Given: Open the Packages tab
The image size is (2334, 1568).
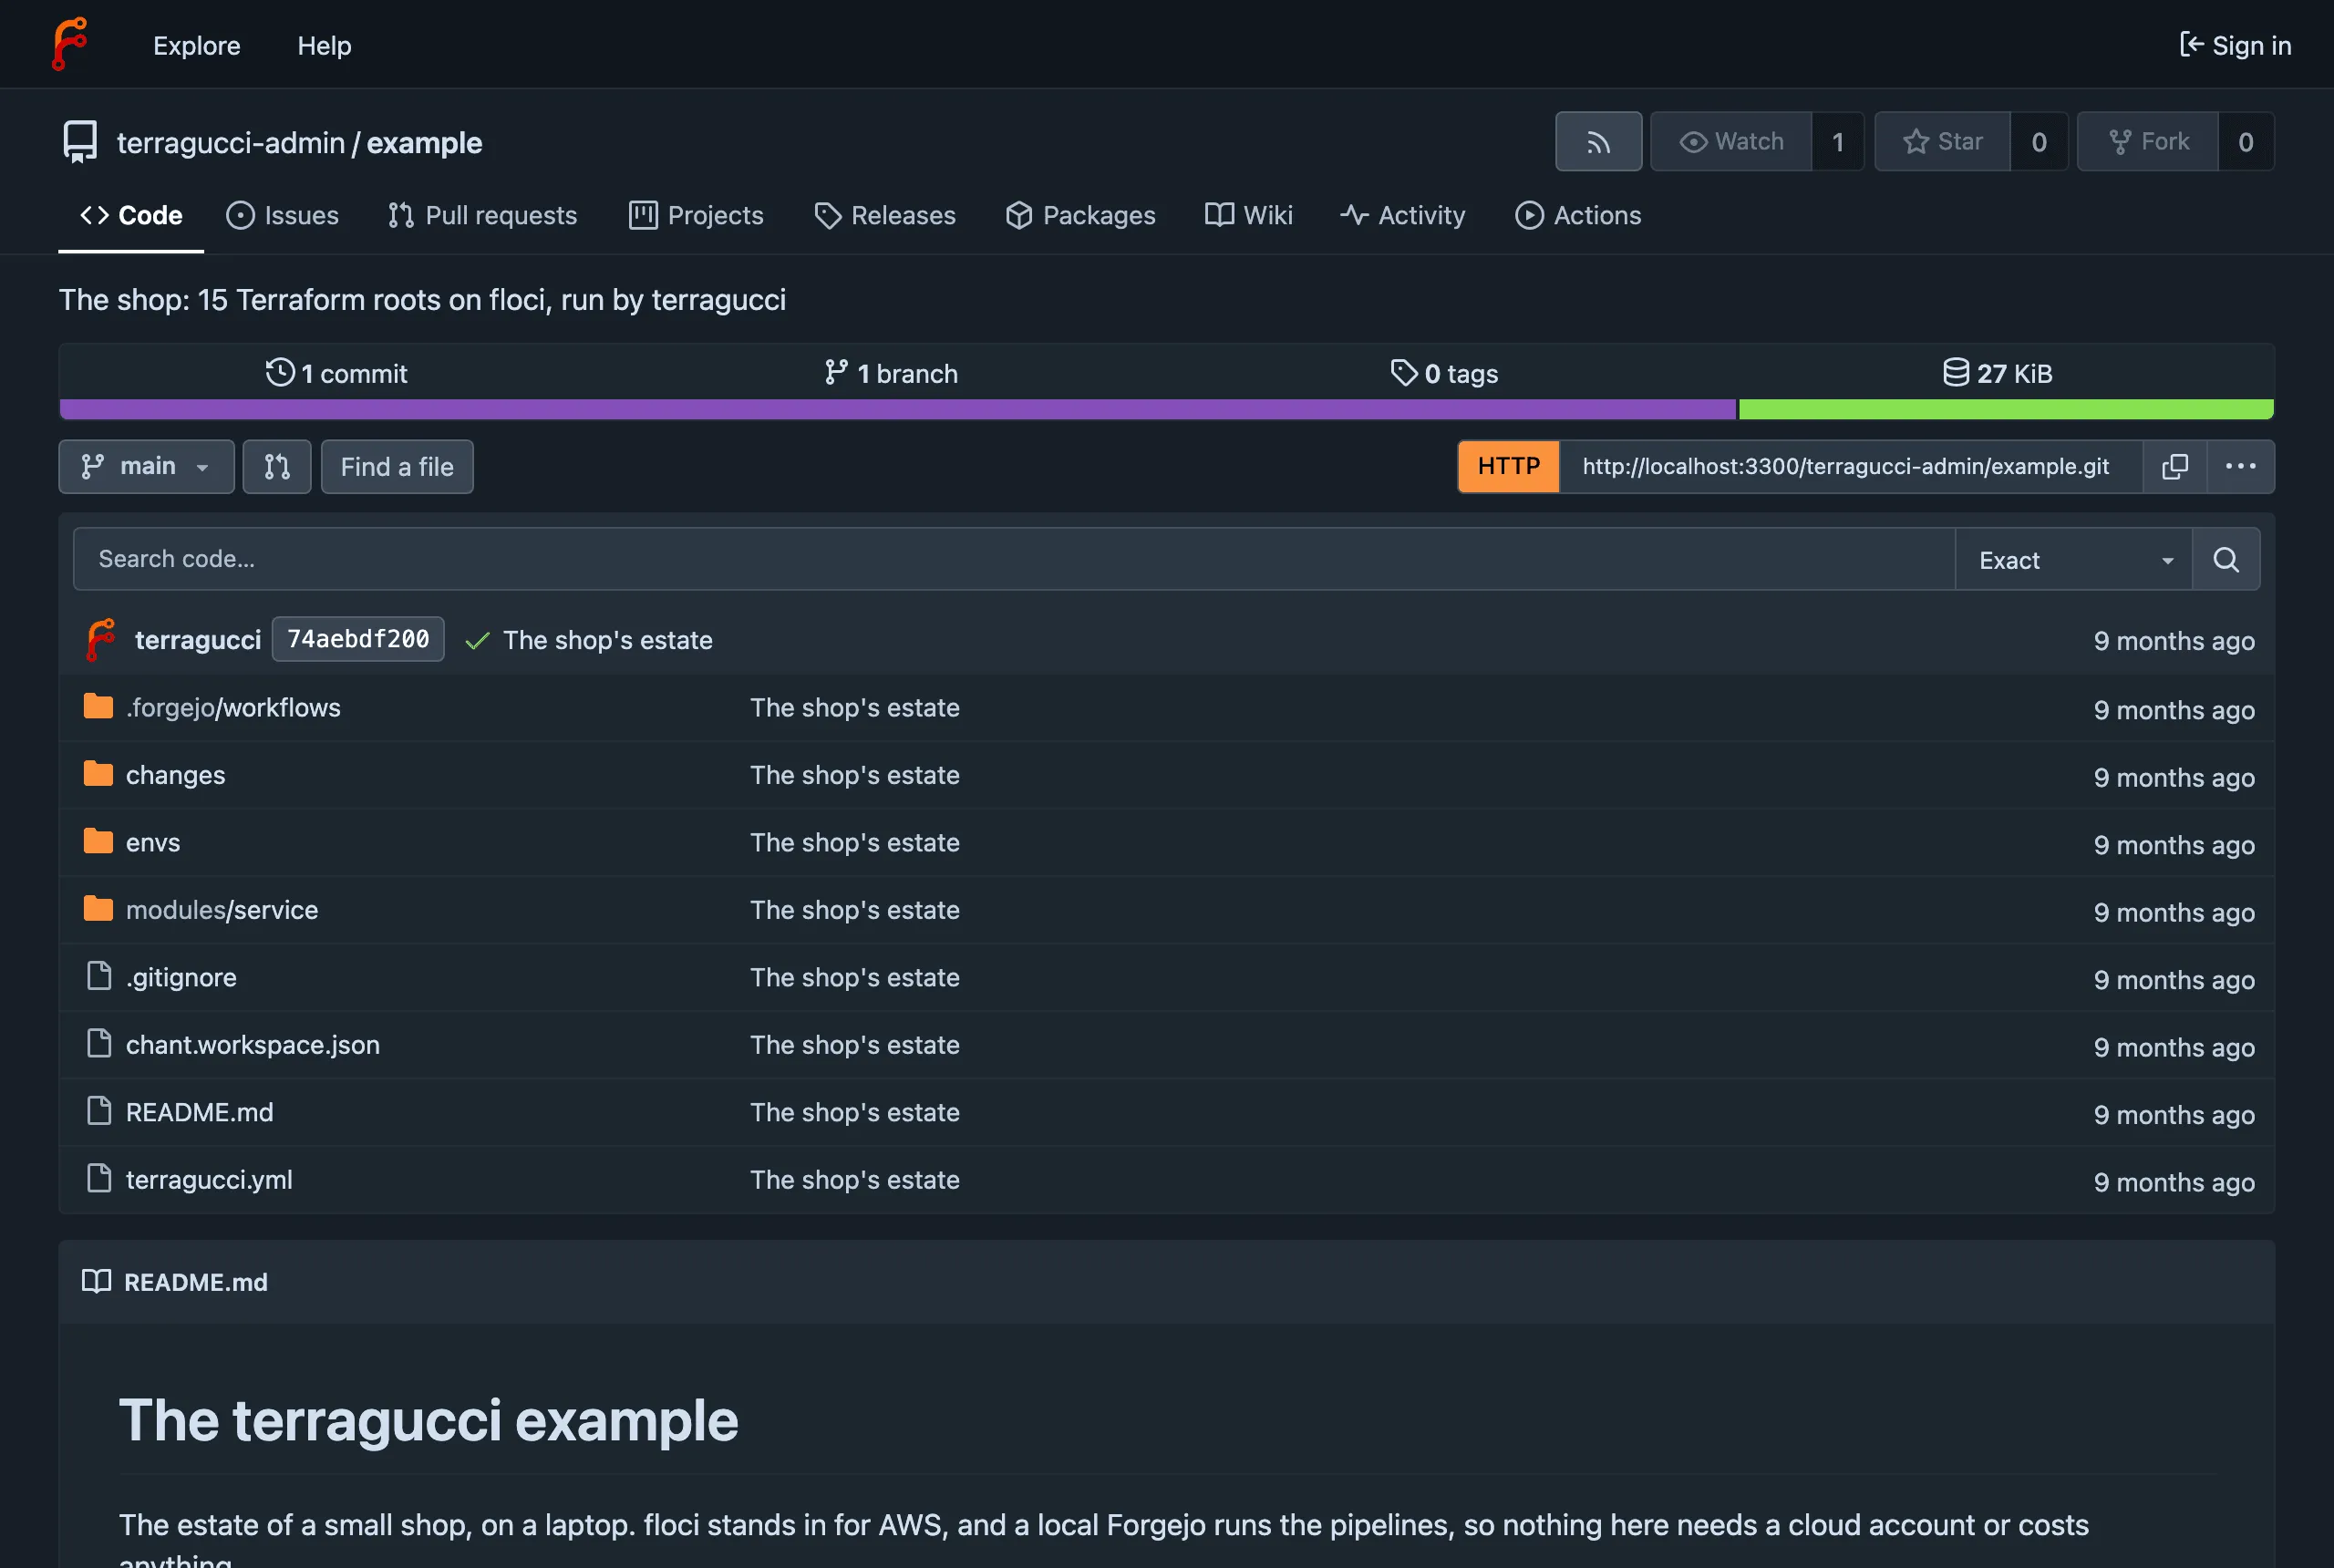Looking at the screenshot, I should point(1080,215).
